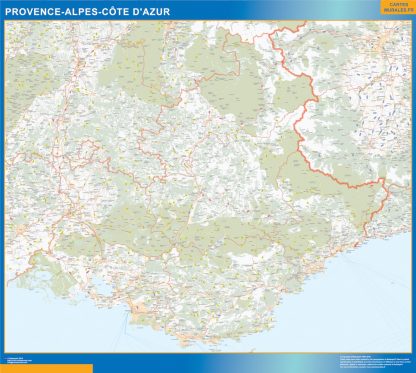The height and width of the screenshot is (373, 416).
Task: Click the main map image
Action: click(208, 187)
